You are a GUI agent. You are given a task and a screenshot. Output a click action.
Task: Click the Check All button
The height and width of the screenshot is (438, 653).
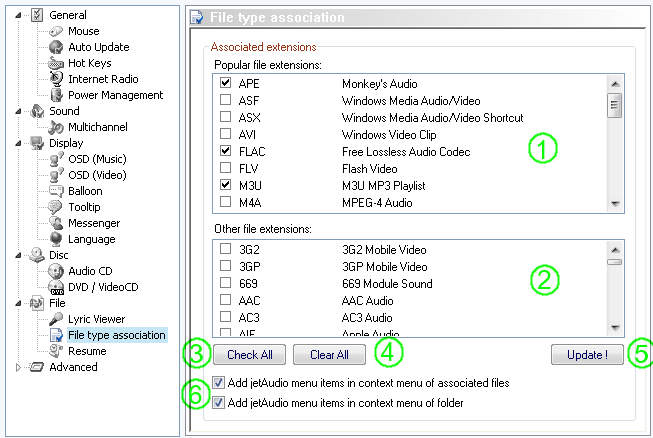click(249, 355)
